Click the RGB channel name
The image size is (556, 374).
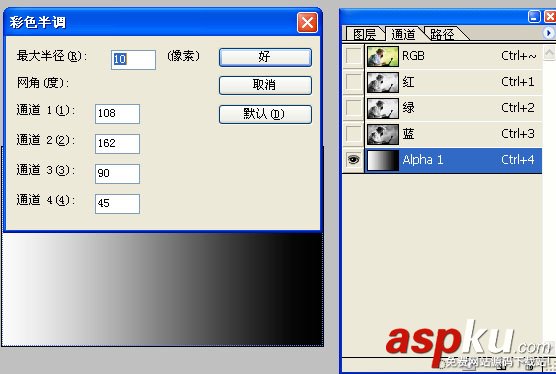(413, 56)
